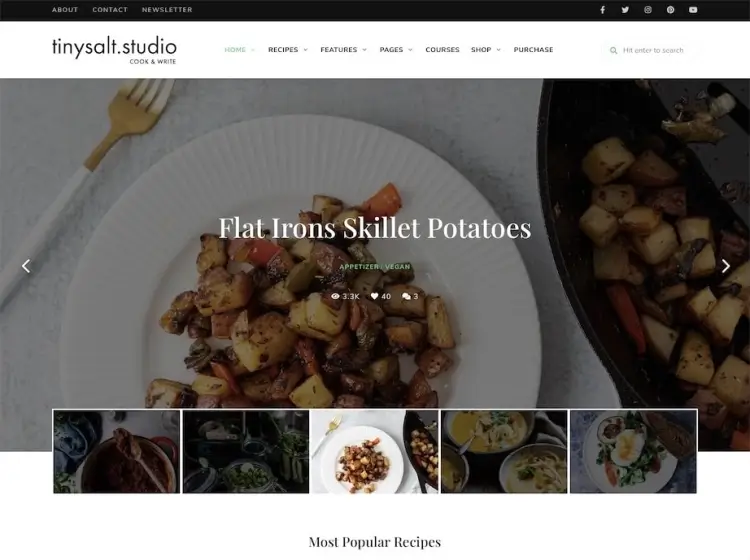Viewport: 750px width, 560px height.
Task: Click Flat Irons Skillet Potatoes title
Action: 375,228
